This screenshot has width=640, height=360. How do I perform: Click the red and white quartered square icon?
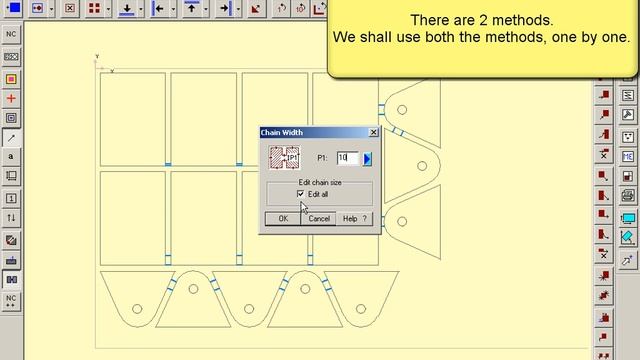pos(628,176)
